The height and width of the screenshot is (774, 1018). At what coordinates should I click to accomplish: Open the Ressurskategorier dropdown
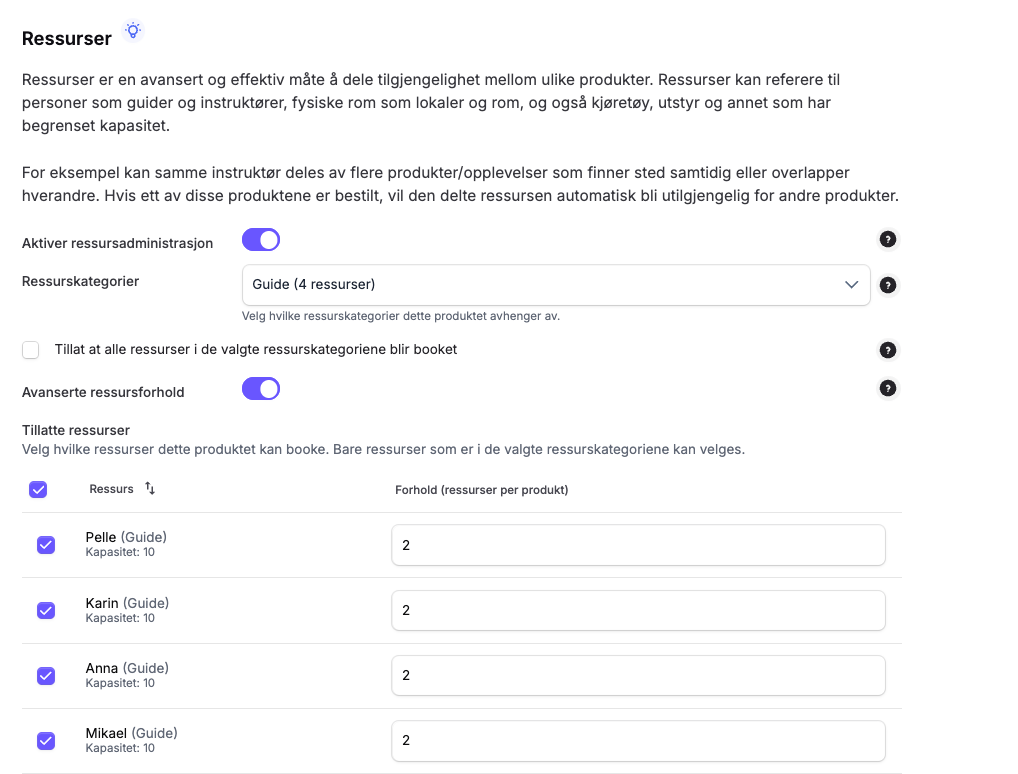pyautogui.click(x=555, y=285)
